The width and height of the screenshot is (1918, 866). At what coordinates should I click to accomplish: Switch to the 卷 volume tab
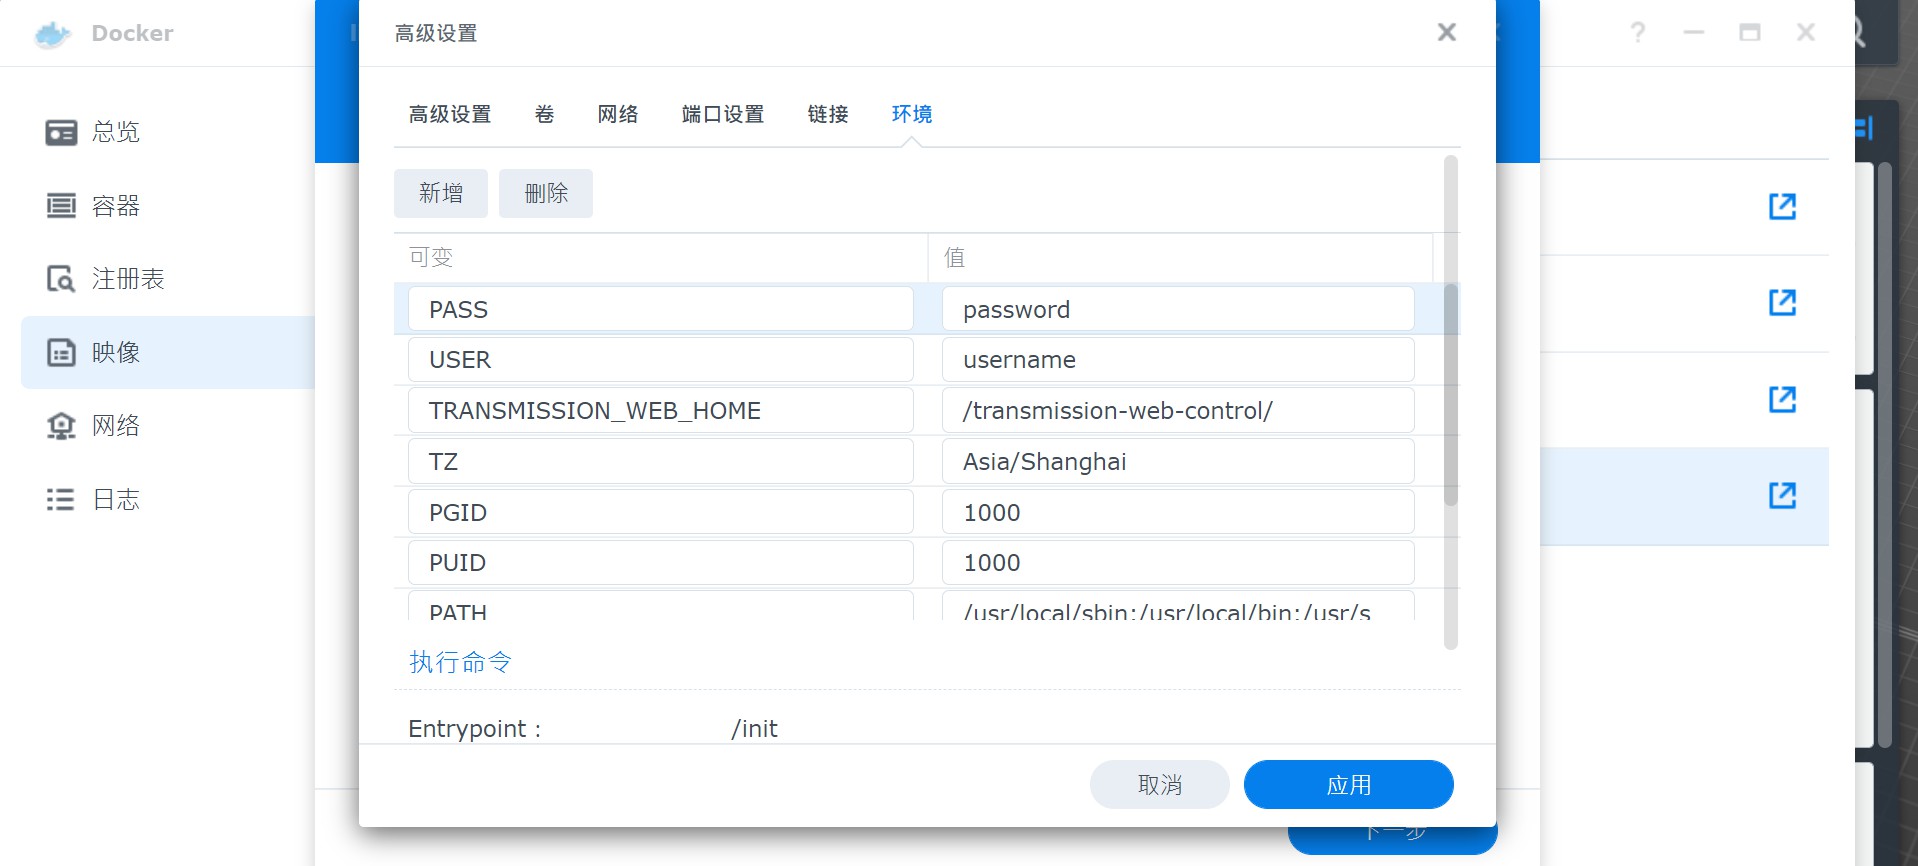545,114
